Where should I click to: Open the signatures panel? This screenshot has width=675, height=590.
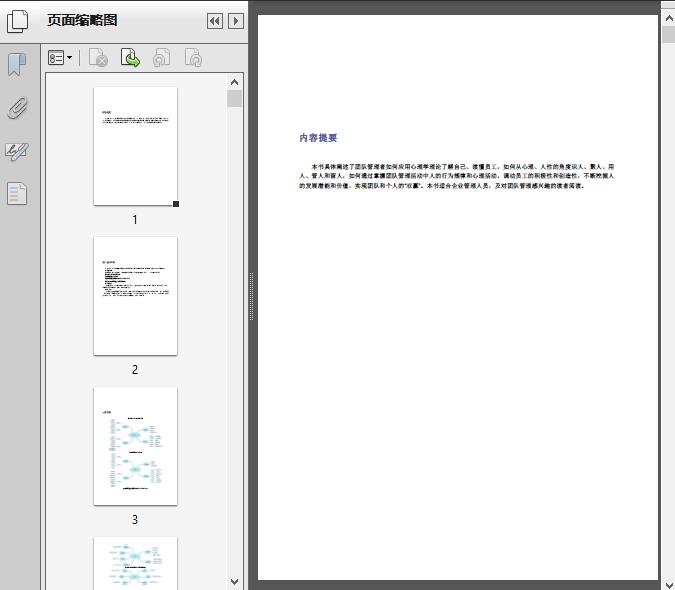17,151
